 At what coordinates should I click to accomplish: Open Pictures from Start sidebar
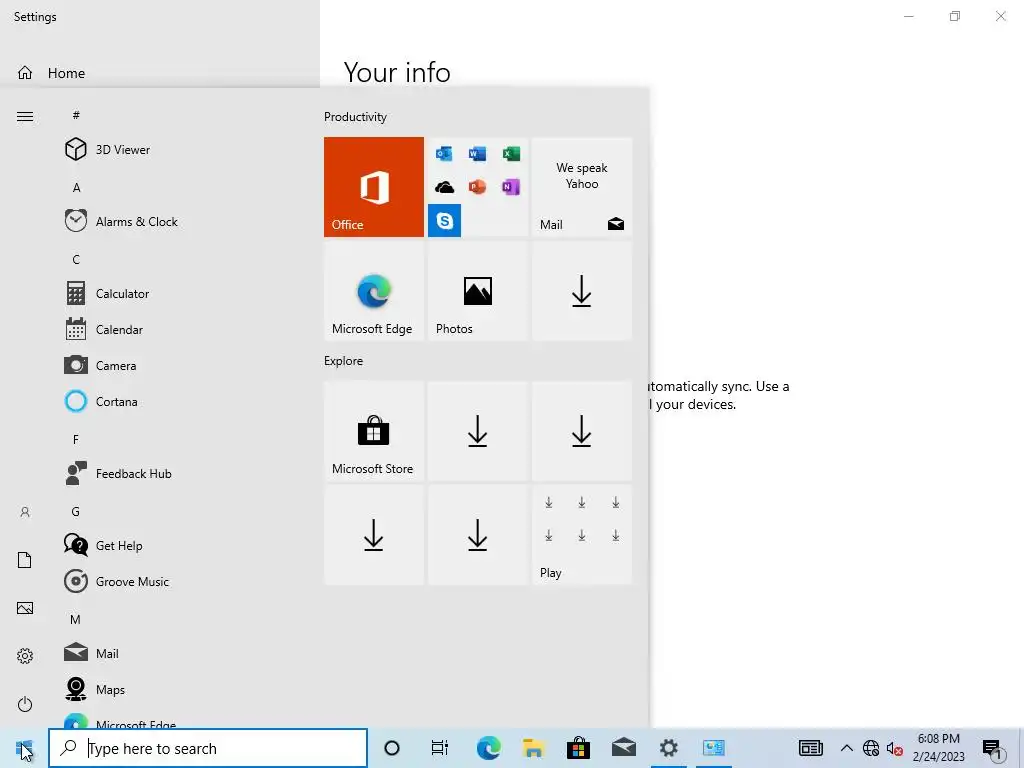(x=25, y=608)
